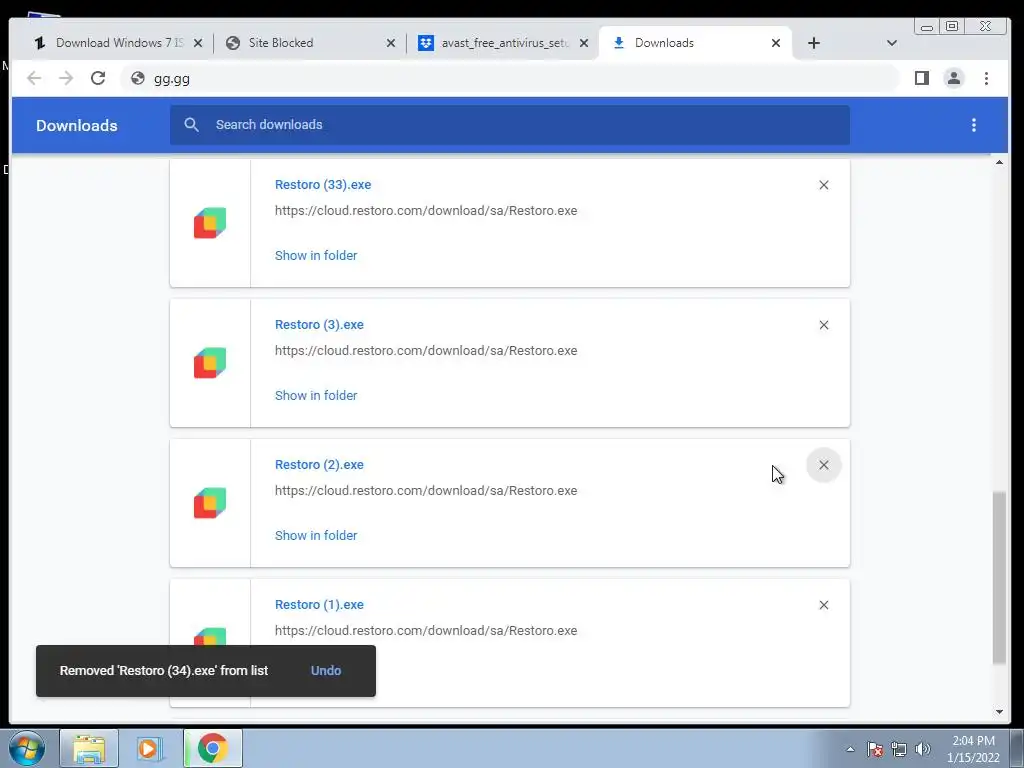Image resolution: width=1024 pixels, height=768 pixels.
Task: Remove Restoro (3).exe from the list
Action: click(824, 325)
